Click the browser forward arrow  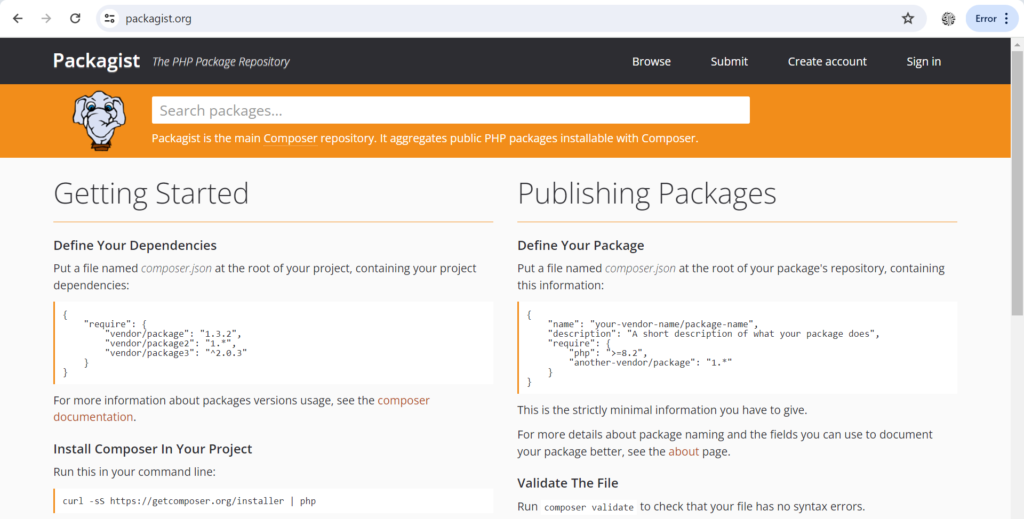[x=46, y=18]
